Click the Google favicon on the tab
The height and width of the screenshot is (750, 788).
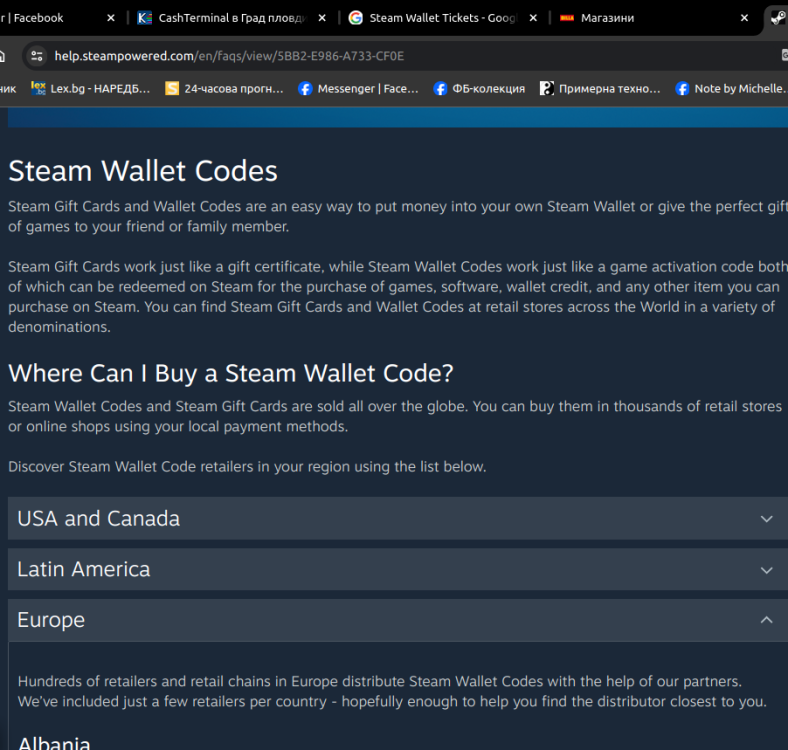[x=356, y=18]
